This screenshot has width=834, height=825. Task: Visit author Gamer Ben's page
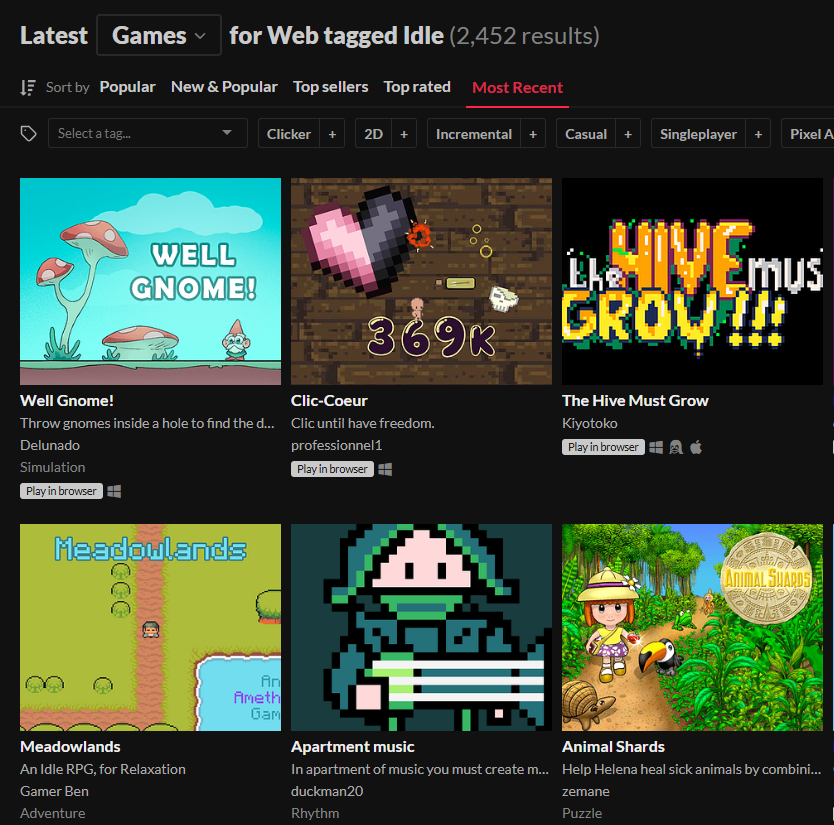tap(54, 791)
